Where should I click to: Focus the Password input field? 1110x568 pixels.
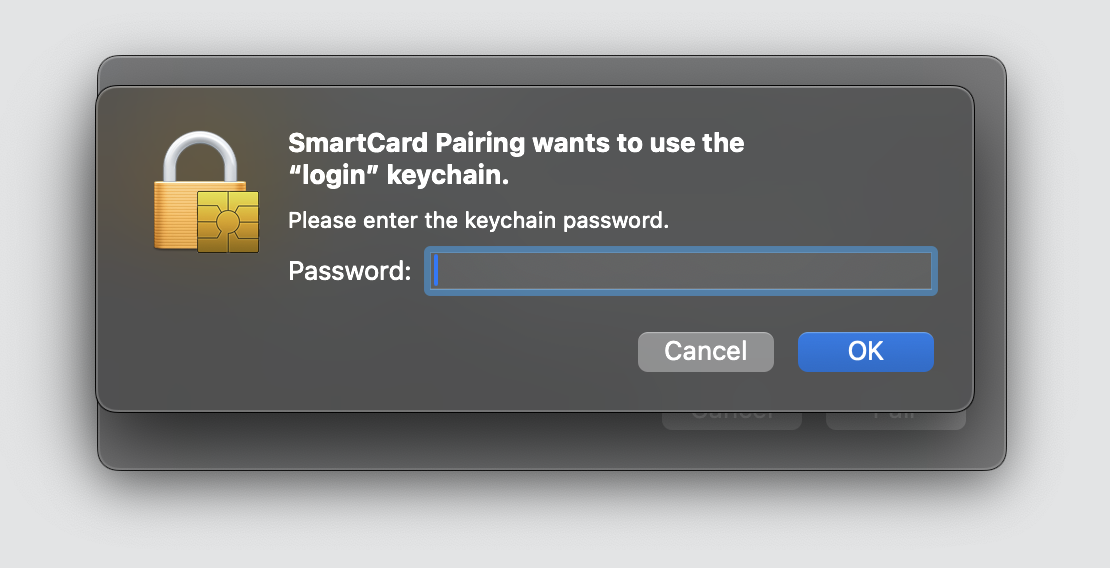coord(681,271)
